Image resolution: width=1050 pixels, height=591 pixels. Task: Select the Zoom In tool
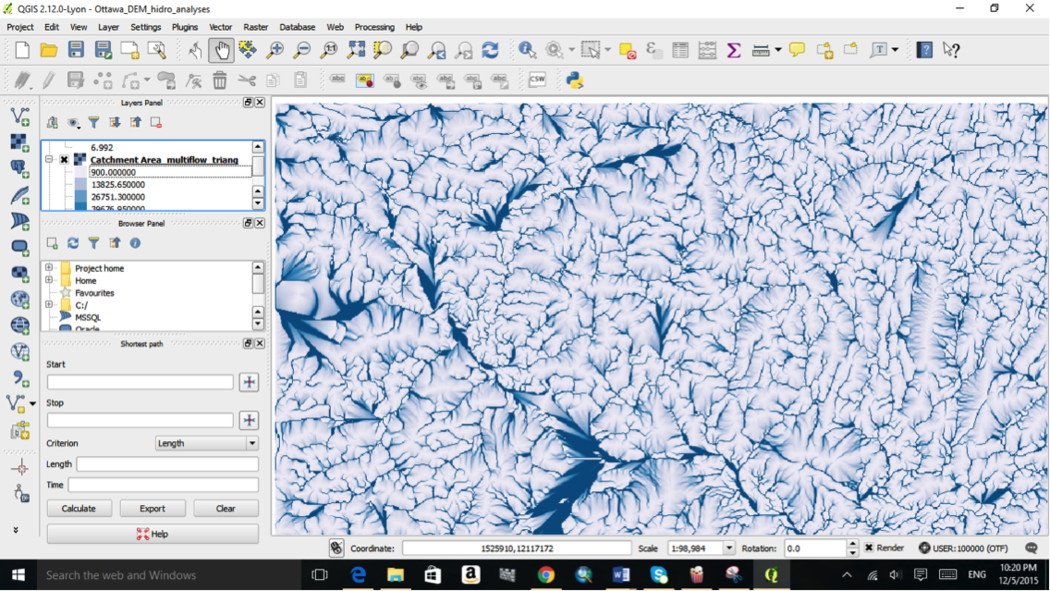tap(273, 49)
